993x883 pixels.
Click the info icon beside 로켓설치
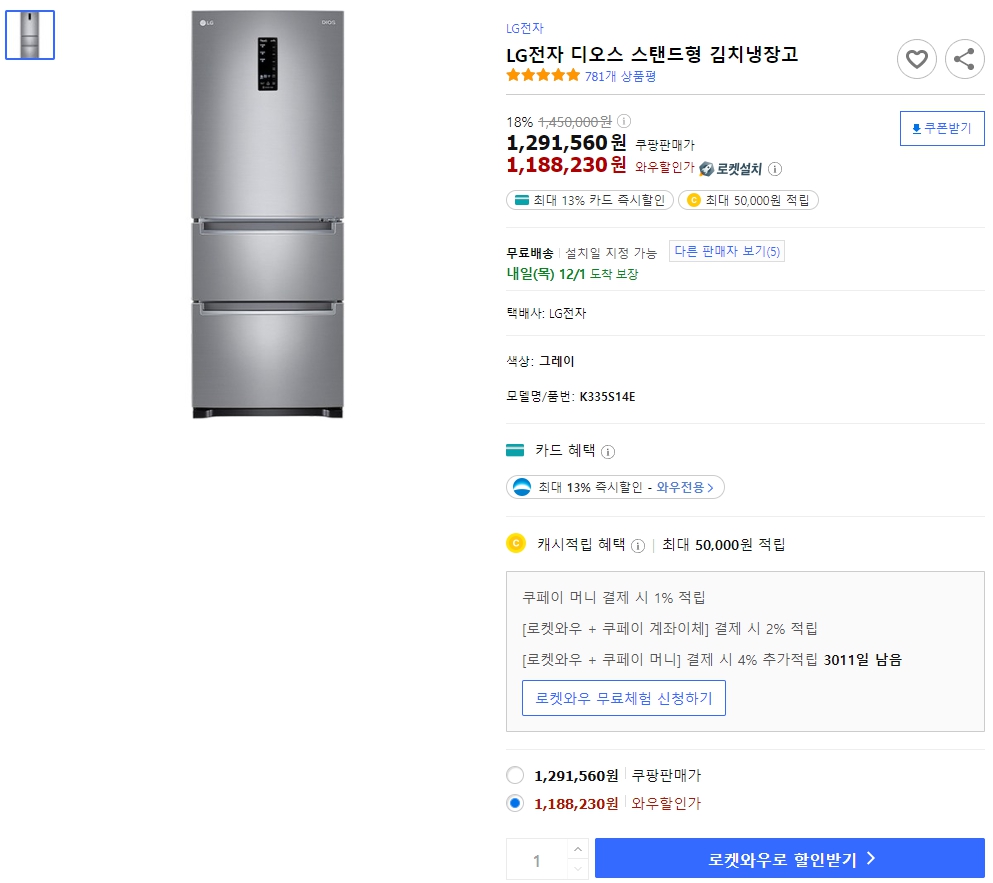point(775,169)
